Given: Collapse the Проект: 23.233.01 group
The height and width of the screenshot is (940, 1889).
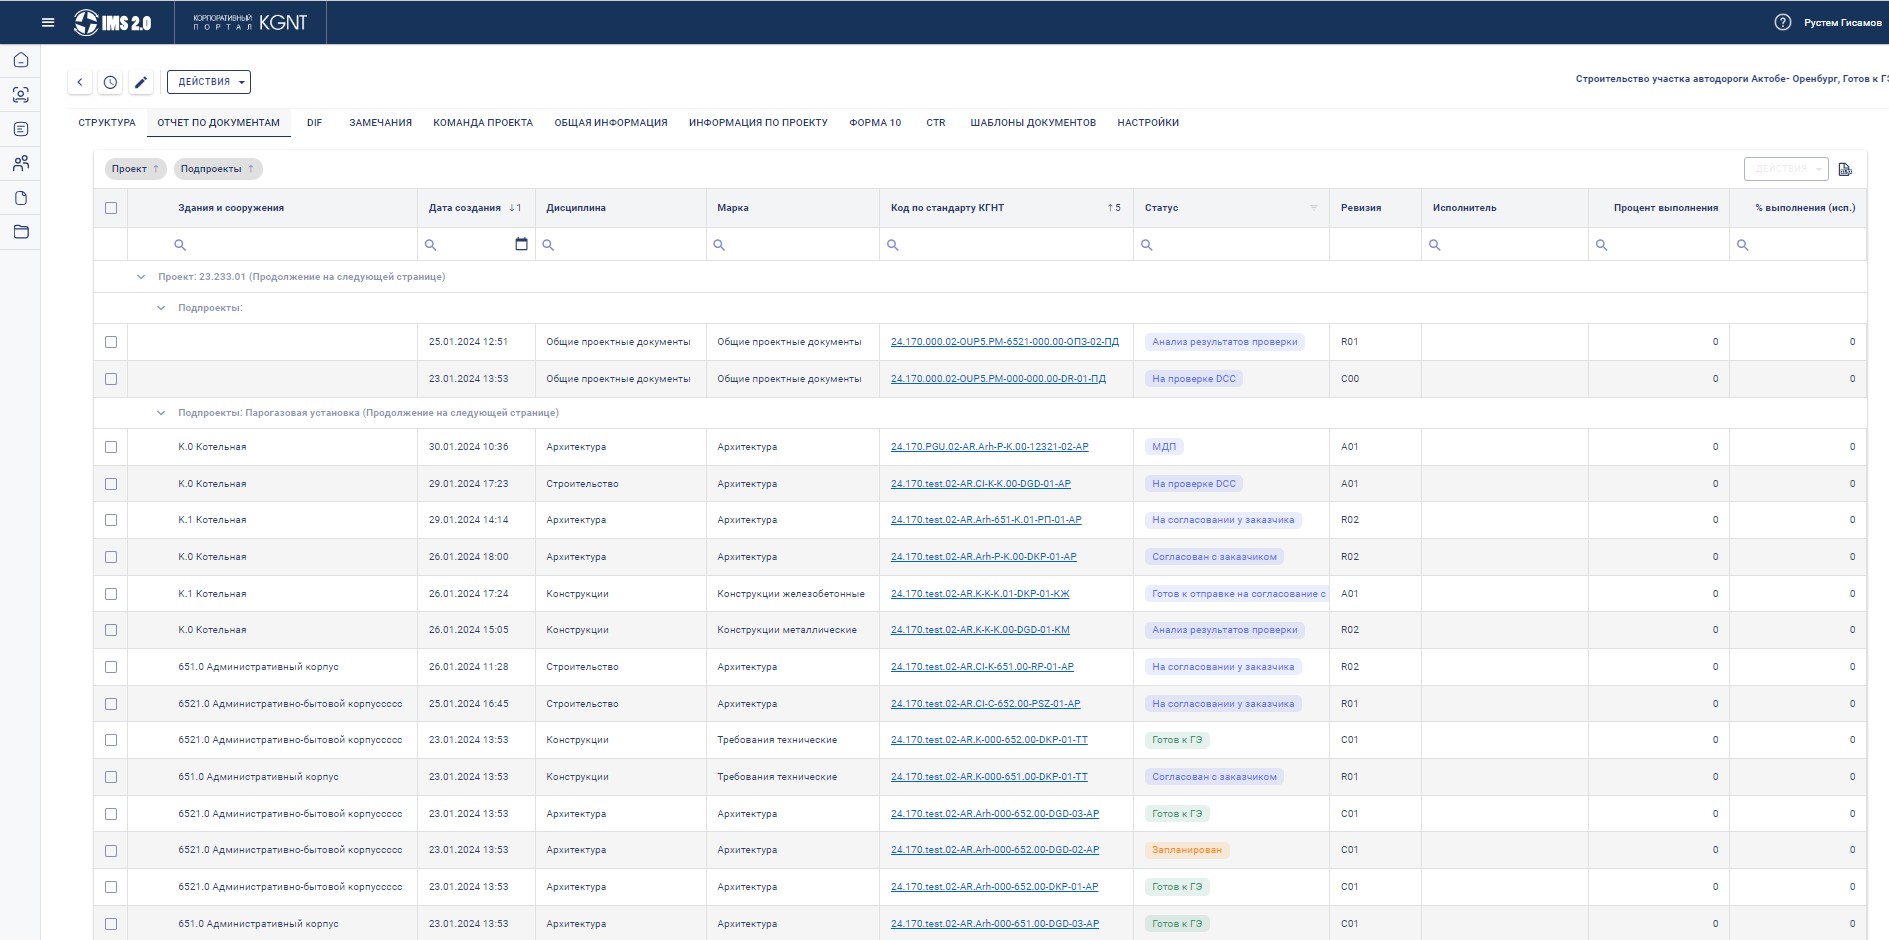Looking at the screenshot, I should coord(141,277).
